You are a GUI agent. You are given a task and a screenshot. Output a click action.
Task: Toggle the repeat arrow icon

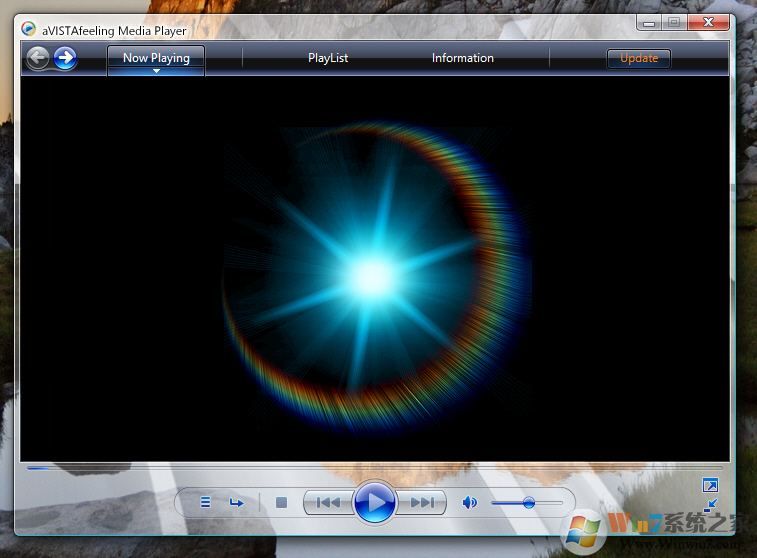pos(237,503)
